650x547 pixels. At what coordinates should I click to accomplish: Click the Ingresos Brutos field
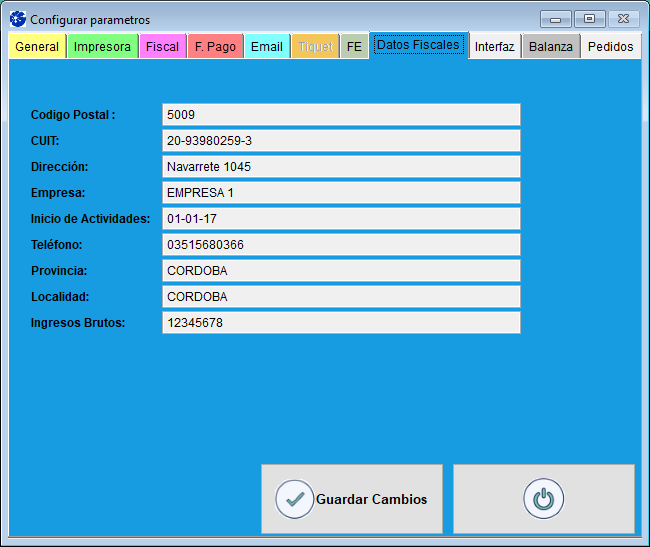coord(341,323)
